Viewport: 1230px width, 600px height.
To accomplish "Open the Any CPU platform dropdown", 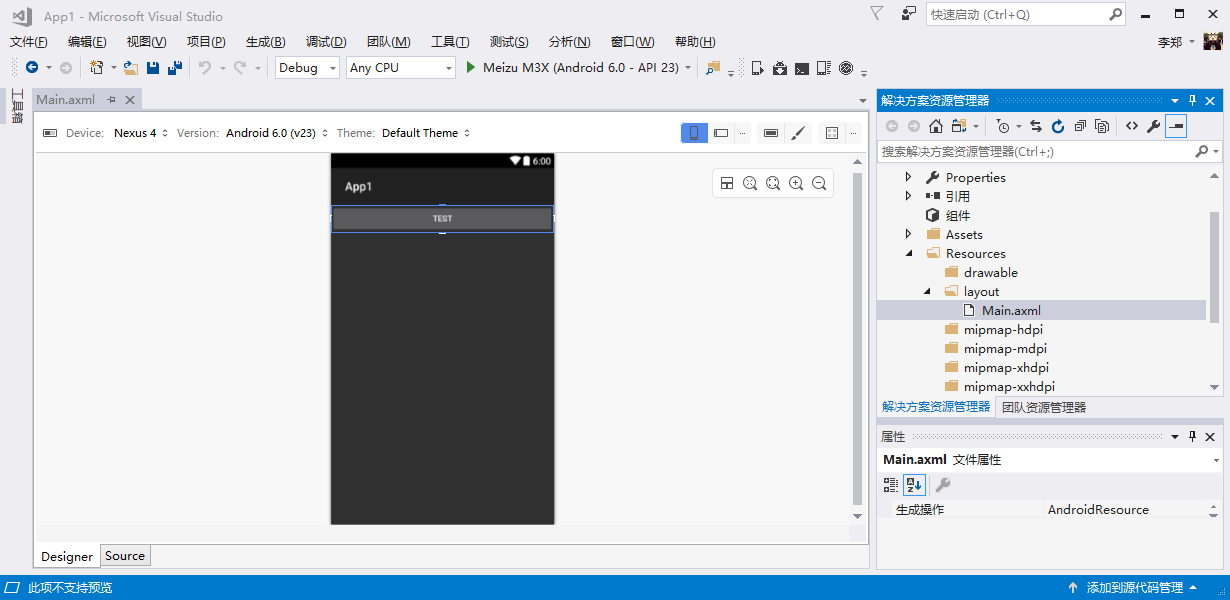I will (400, 68).
